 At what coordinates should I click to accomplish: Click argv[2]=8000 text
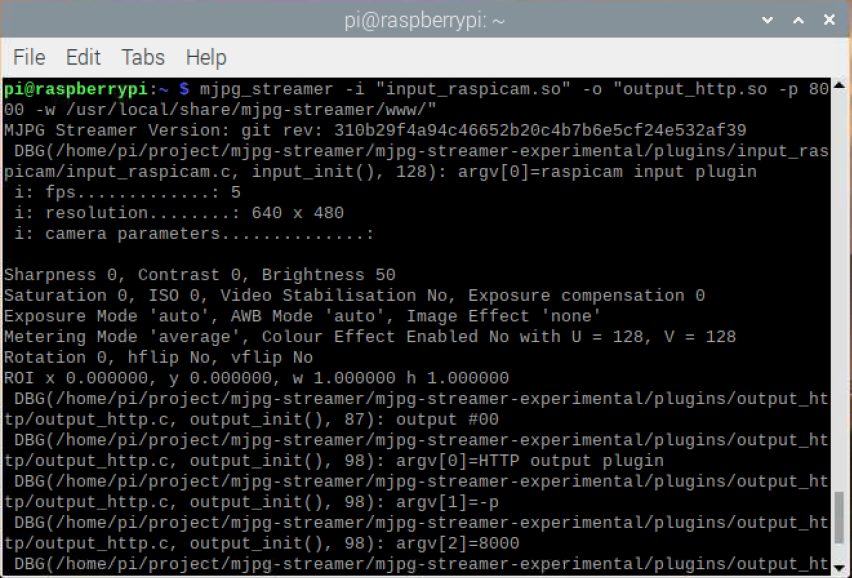point(458,543)
